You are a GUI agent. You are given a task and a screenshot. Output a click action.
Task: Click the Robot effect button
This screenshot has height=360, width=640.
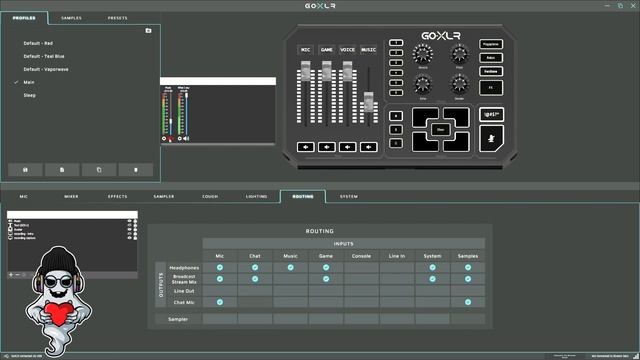pyautogui.click(x=491, y=58)
